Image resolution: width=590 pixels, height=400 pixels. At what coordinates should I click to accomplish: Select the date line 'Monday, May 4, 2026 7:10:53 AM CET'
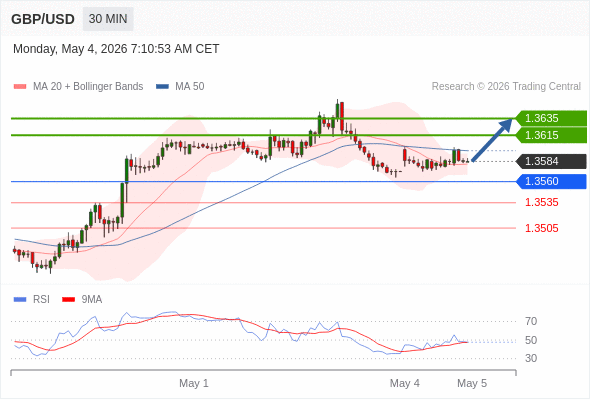pos(116,49)
